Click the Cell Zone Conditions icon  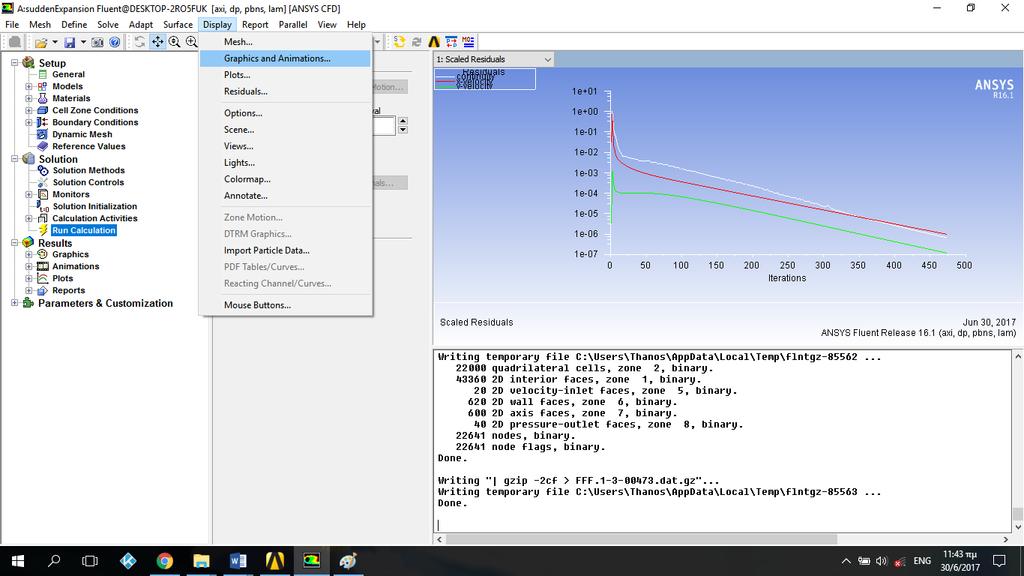coord(42,110)
